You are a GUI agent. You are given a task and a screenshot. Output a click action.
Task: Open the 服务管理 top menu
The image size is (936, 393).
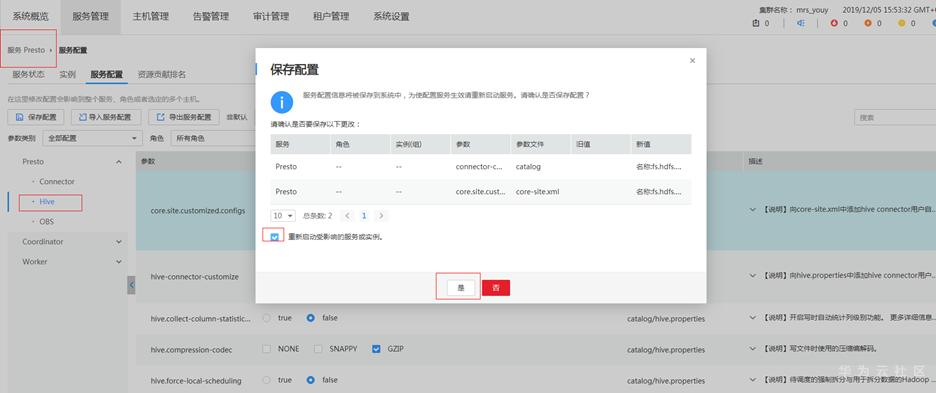[90, 17]
